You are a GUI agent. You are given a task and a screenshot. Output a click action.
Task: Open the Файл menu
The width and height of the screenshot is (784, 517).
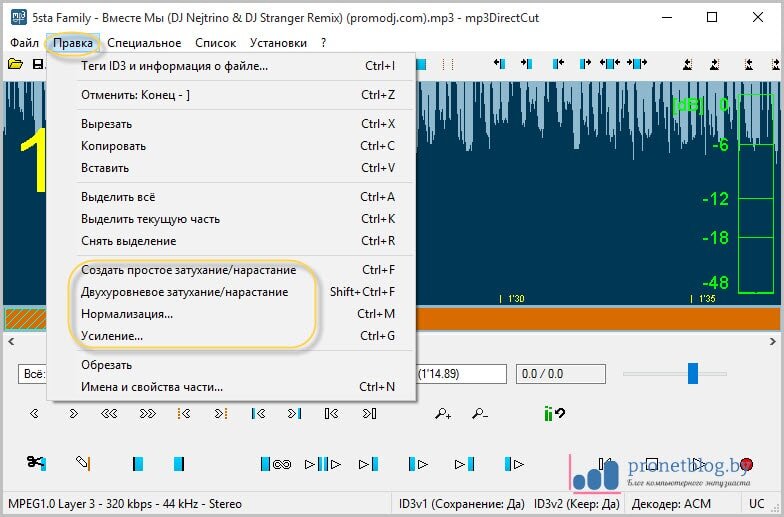[x=24, y=43]
